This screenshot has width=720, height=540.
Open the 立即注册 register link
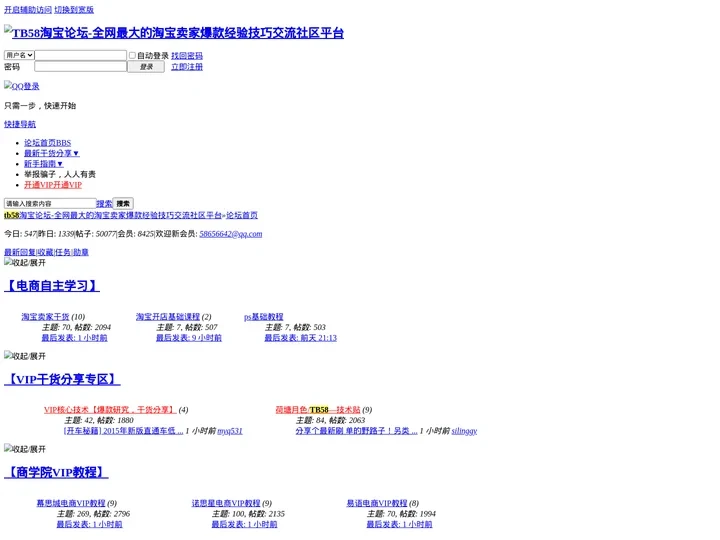pos(187,67)
